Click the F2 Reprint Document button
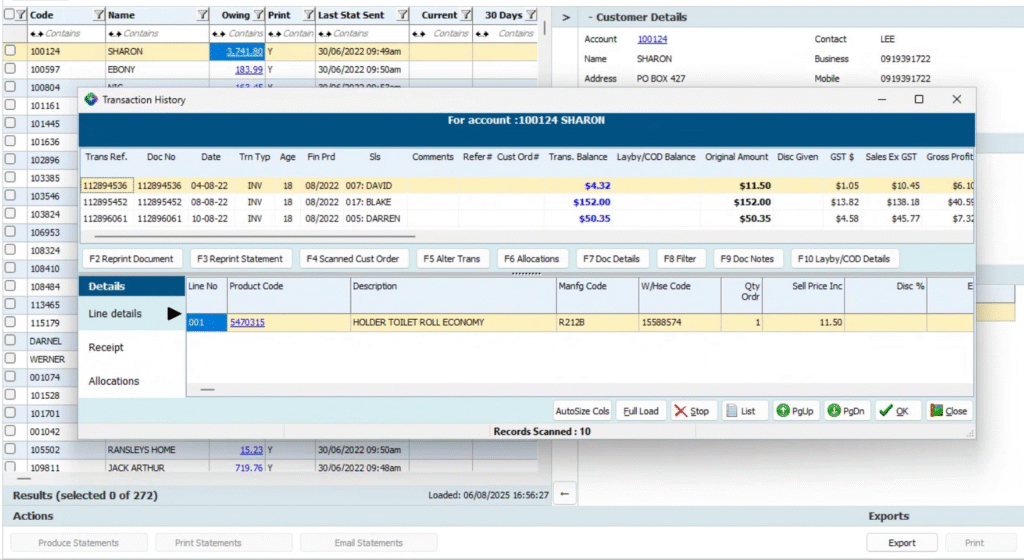The image size is (1024, 560). coord(131,258)
